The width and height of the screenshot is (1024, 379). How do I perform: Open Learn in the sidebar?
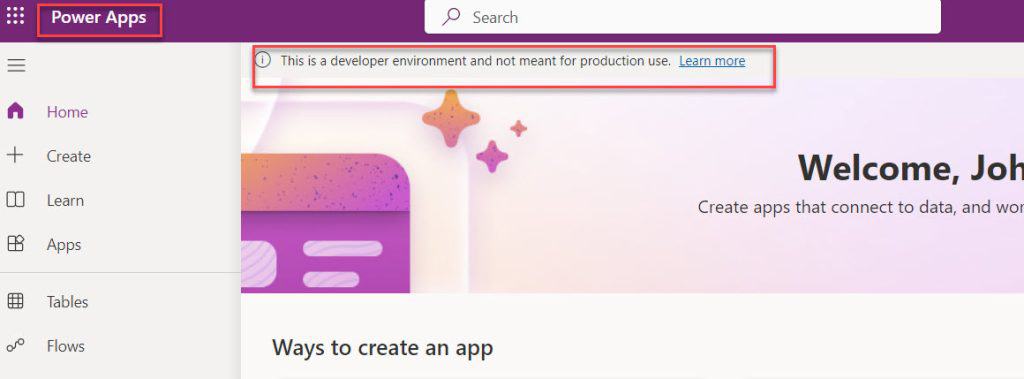click(65, 201)
